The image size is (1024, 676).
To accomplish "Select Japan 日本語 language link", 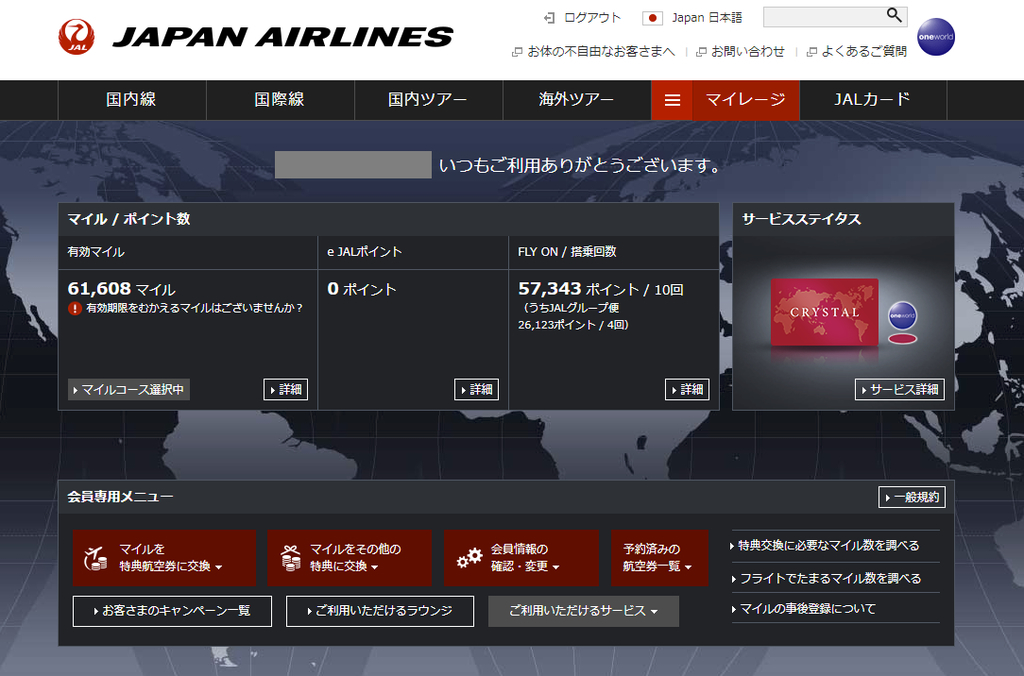I will pyautogui.click(x=707, y=18).
